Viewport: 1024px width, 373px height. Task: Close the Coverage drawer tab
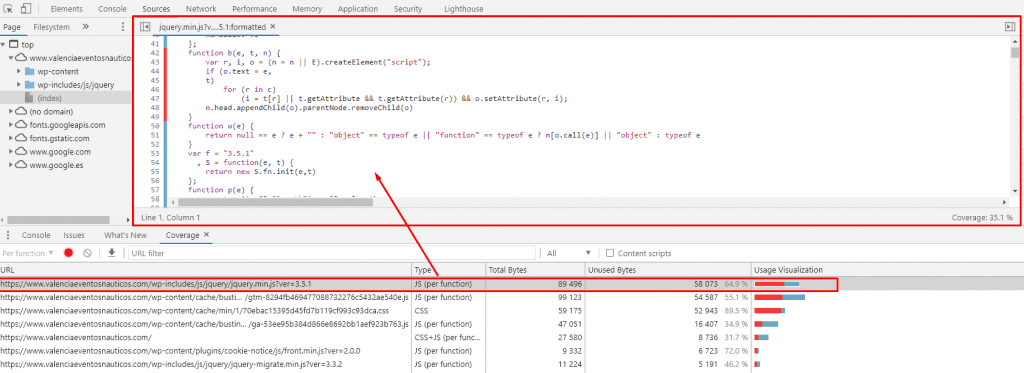(x=206, y=235)
